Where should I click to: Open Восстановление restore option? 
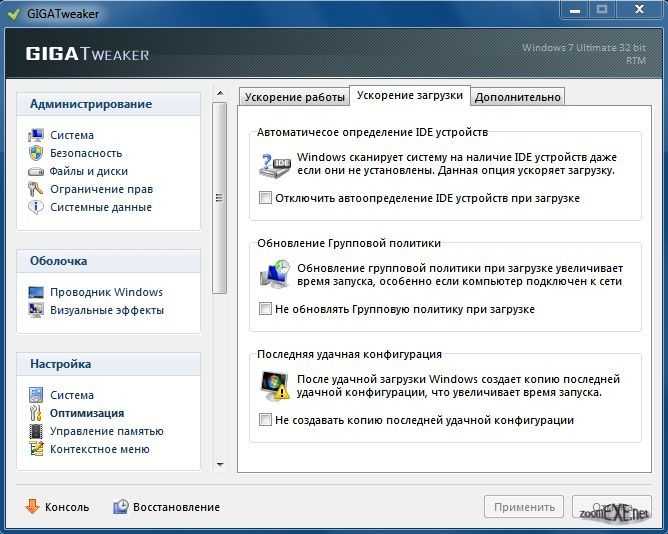click(176, 507)
